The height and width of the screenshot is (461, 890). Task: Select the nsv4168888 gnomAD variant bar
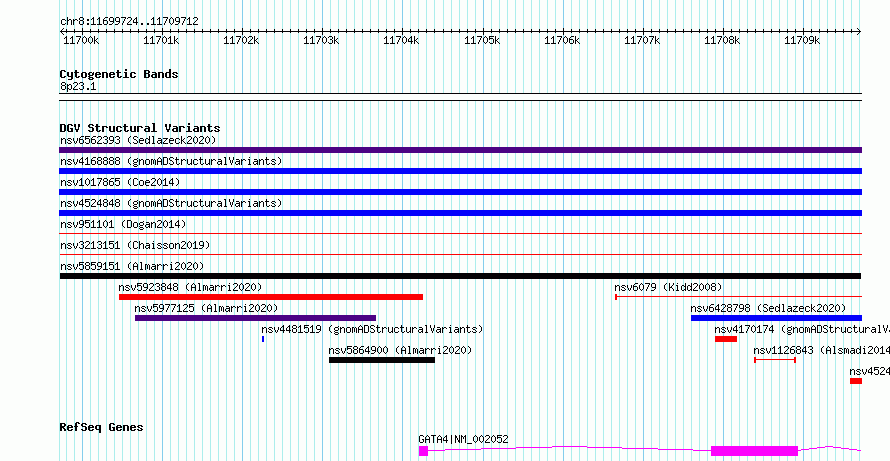[460, 171]
